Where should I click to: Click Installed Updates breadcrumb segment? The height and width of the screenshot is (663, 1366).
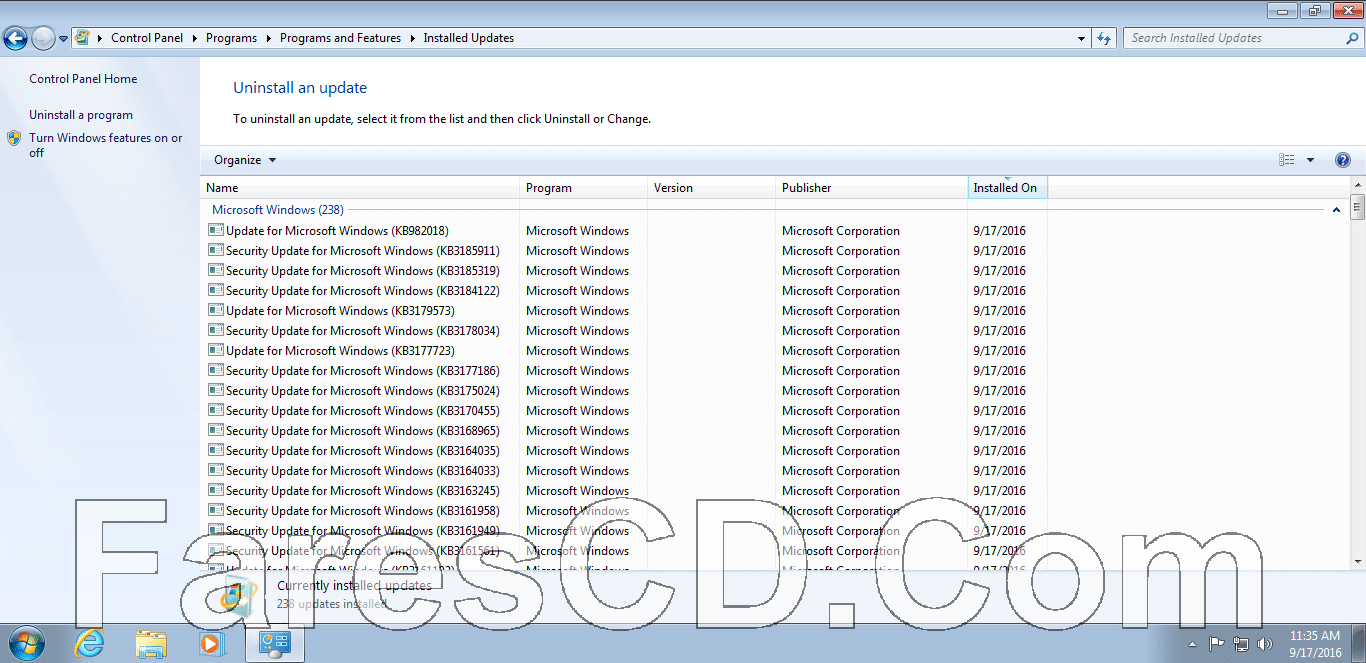coord(468,38)
